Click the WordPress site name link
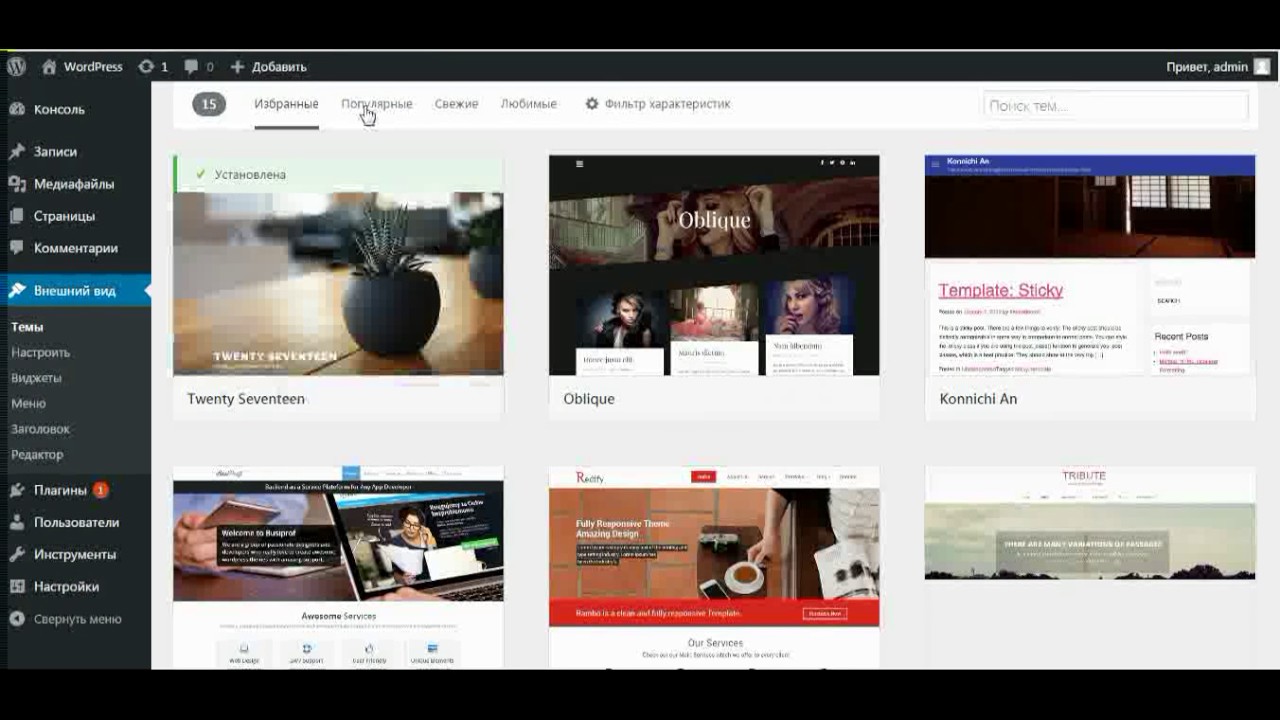 point(93,67)
